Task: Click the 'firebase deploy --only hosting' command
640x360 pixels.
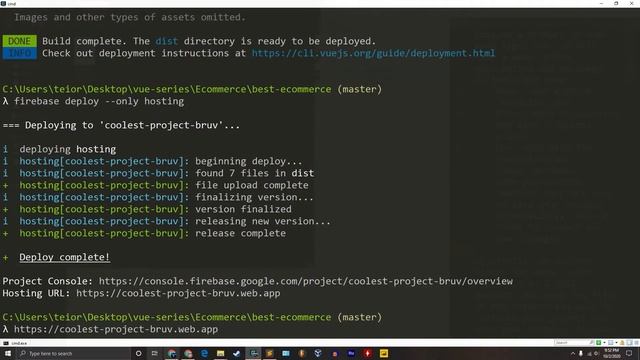Action: (x=99, y=101)
